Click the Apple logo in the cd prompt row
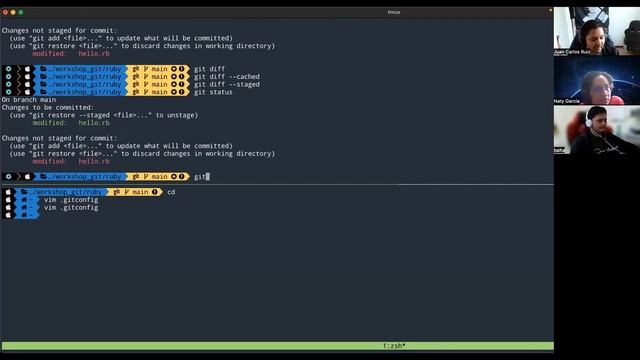The width and height of the screenshot is (640, 360). coord(8,192)
